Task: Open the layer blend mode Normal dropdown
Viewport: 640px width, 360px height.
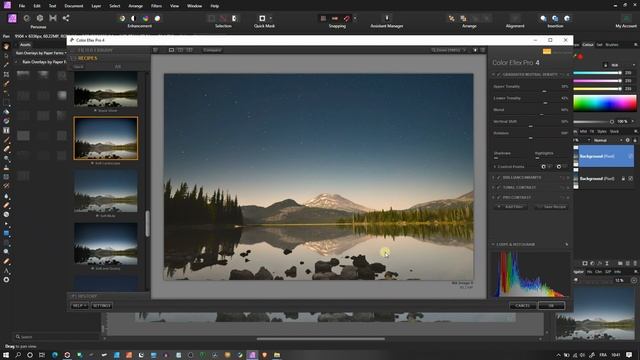Action: tap(607, 140)
